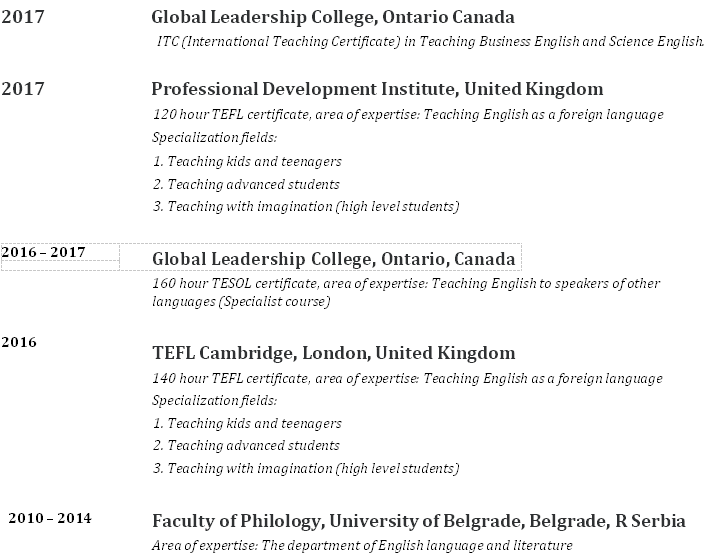711x553 pixels.
Task: Click the first 2017 year label
Action: coord(23,17)
